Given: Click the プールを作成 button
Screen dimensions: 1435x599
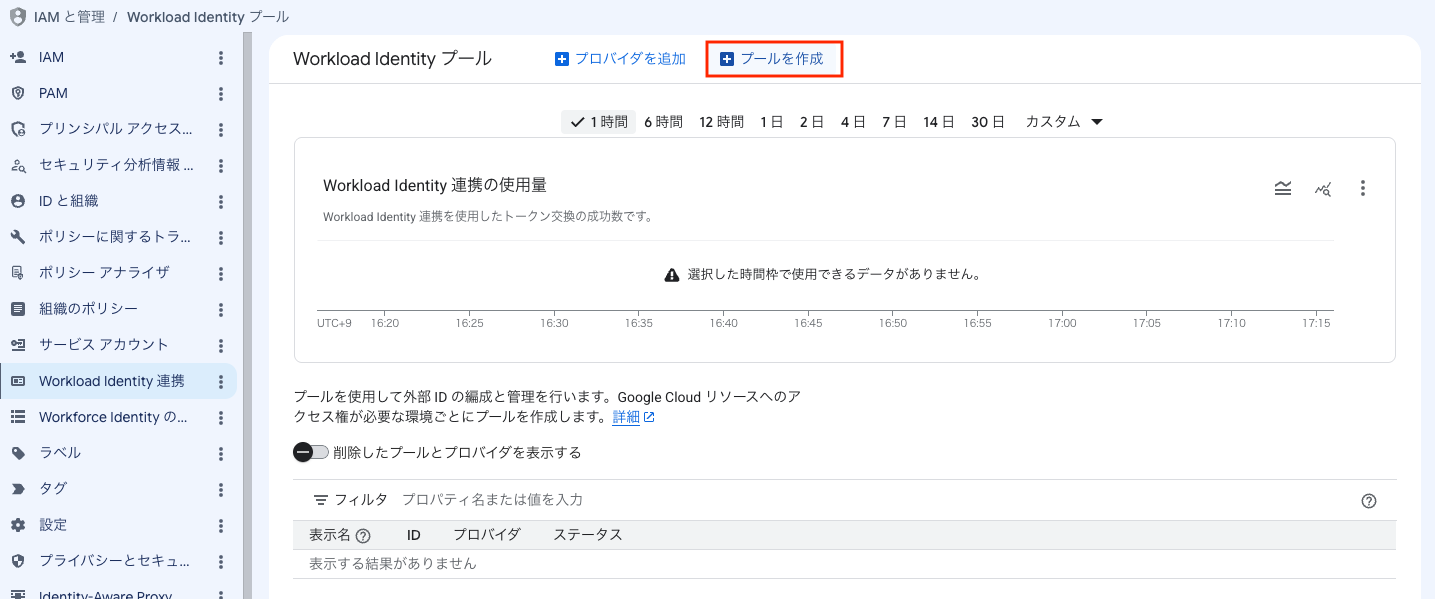Looking at the screenshot, I should pos(772,59).
